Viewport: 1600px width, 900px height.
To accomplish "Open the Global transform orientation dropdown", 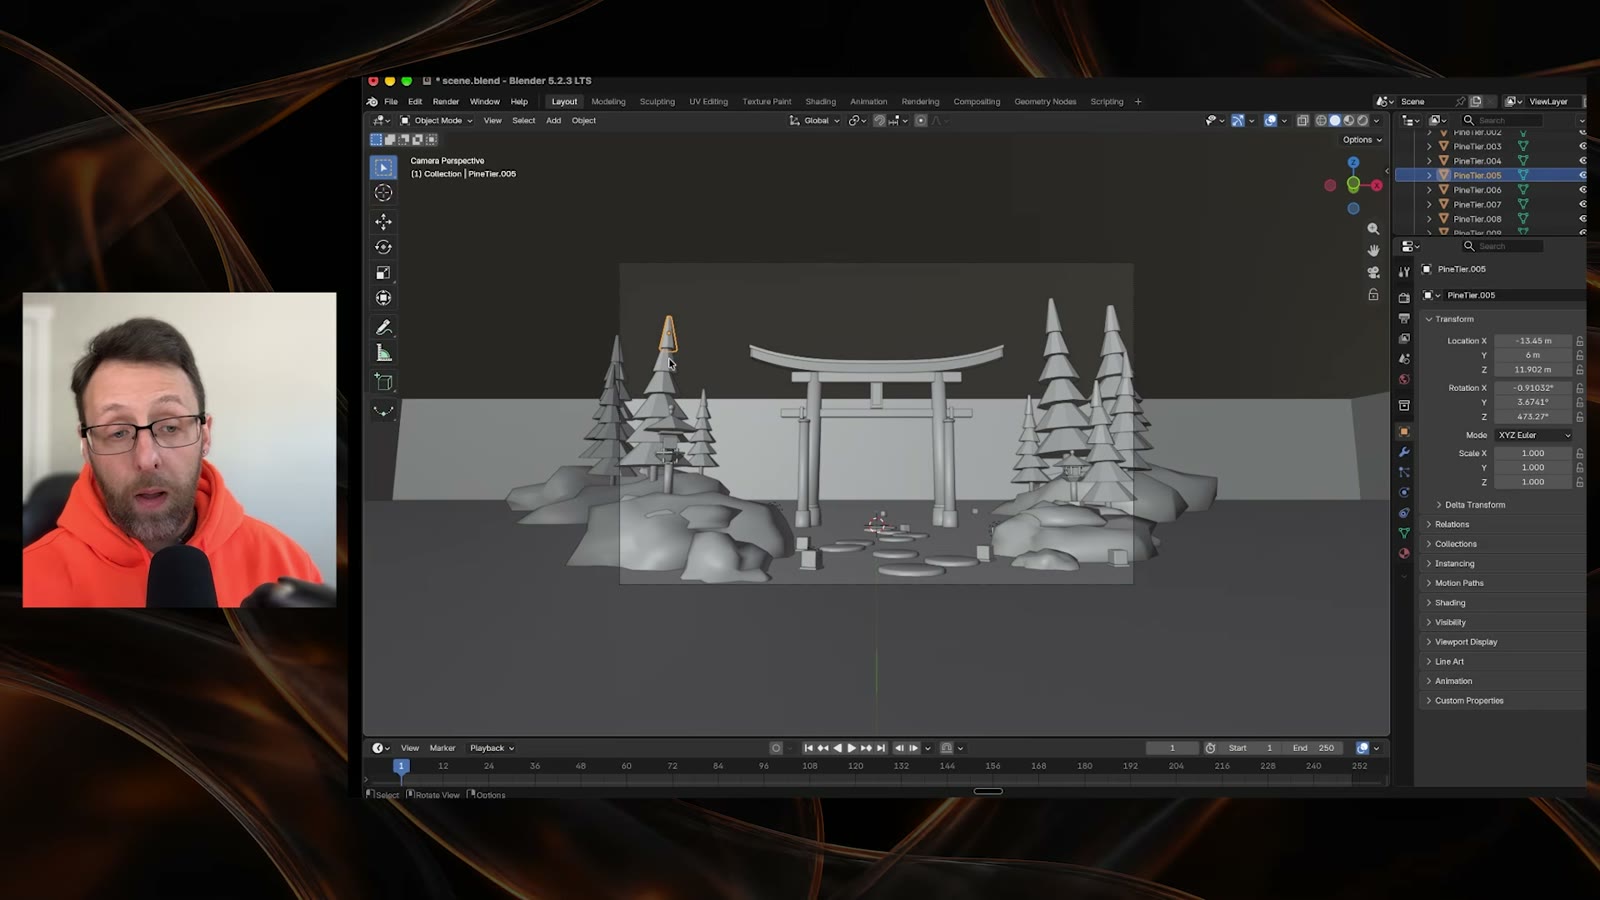I will tap(815, 120).
